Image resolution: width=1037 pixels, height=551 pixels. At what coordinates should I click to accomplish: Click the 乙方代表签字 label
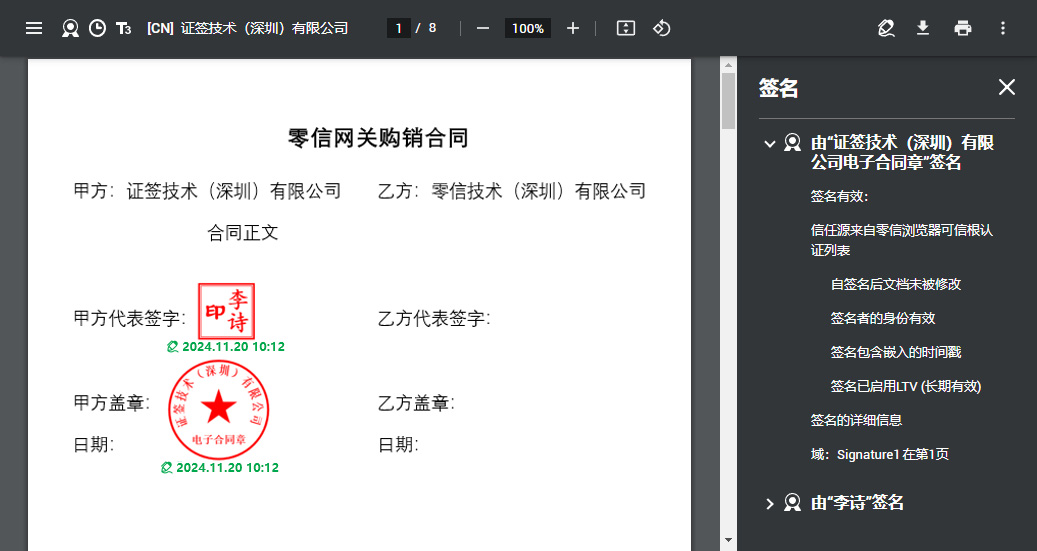(434, 319)
